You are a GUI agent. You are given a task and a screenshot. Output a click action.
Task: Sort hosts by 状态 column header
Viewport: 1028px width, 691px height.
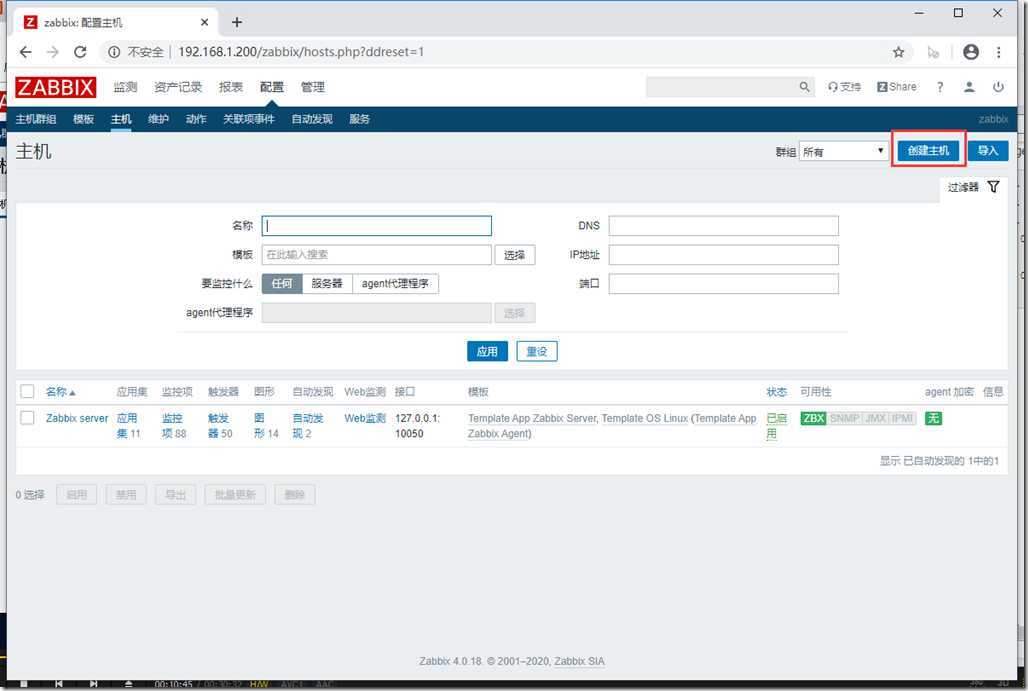pos(776,392)
